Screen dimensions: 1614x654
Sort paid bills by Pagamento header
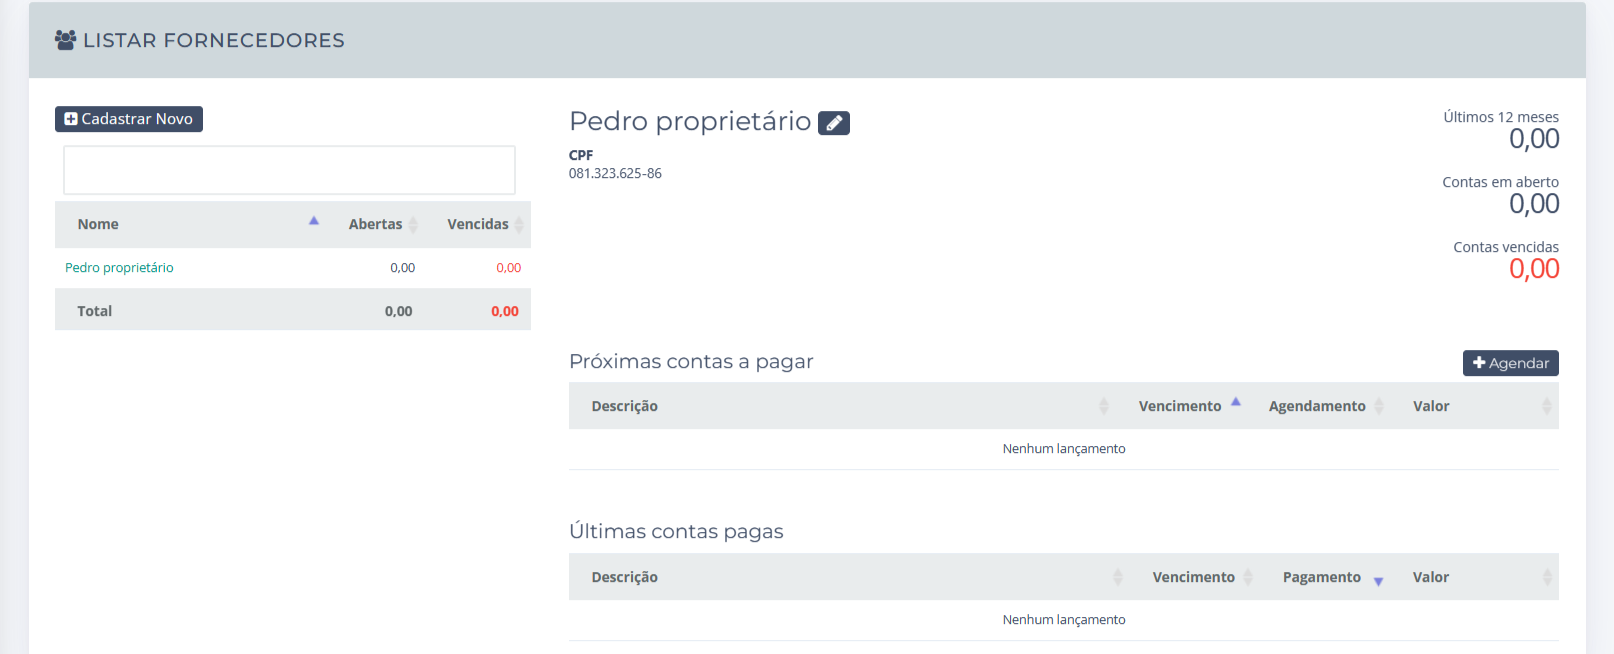click(1321, 577)
